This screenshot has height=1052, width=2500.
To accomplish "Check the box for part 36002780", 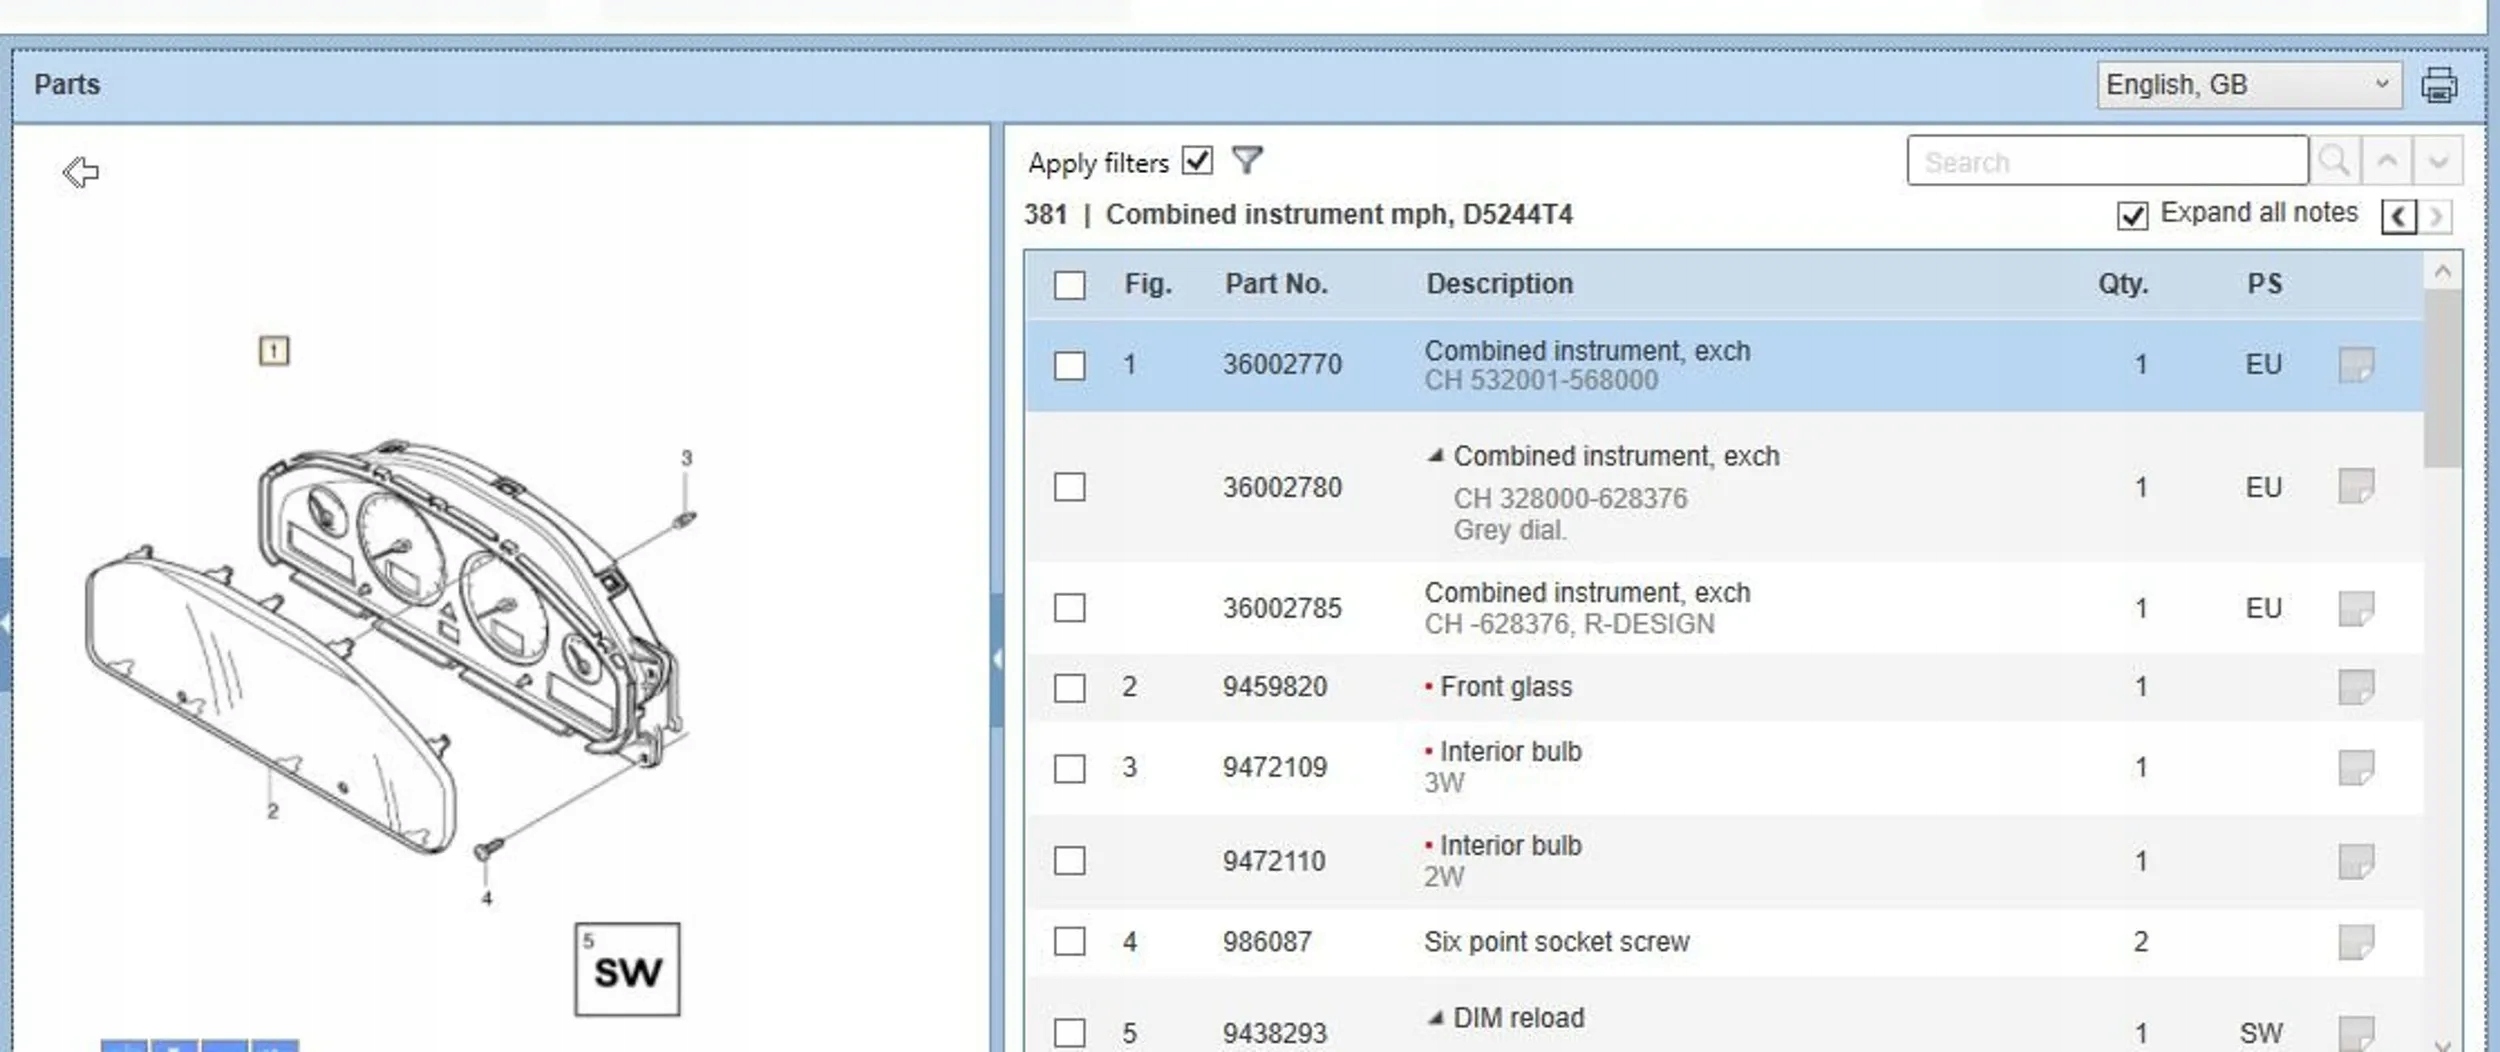I will point(1069,487).
